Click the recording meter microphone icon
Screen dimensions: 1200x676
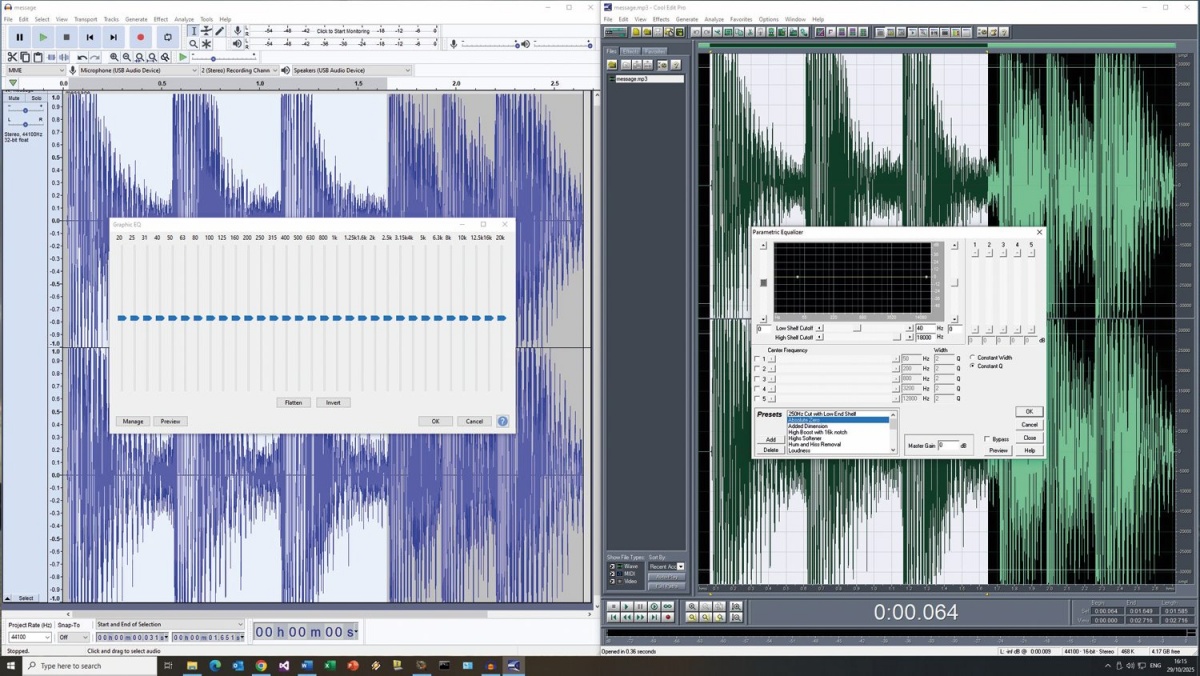[237, 31]
